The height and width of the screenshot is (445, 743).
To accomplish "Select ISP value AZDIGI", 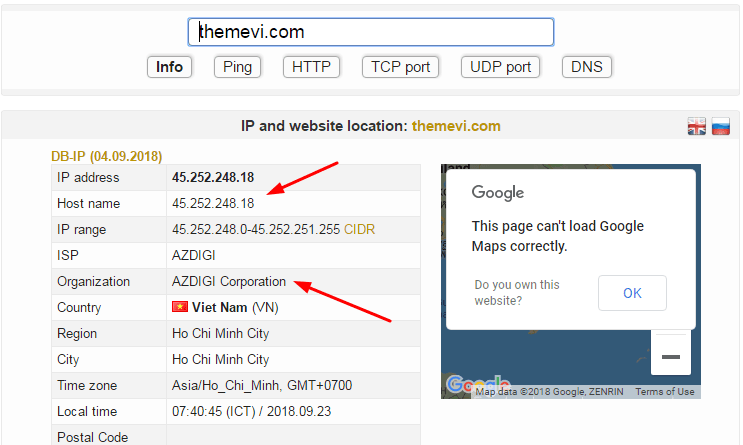I will click(x=193, y=255).
